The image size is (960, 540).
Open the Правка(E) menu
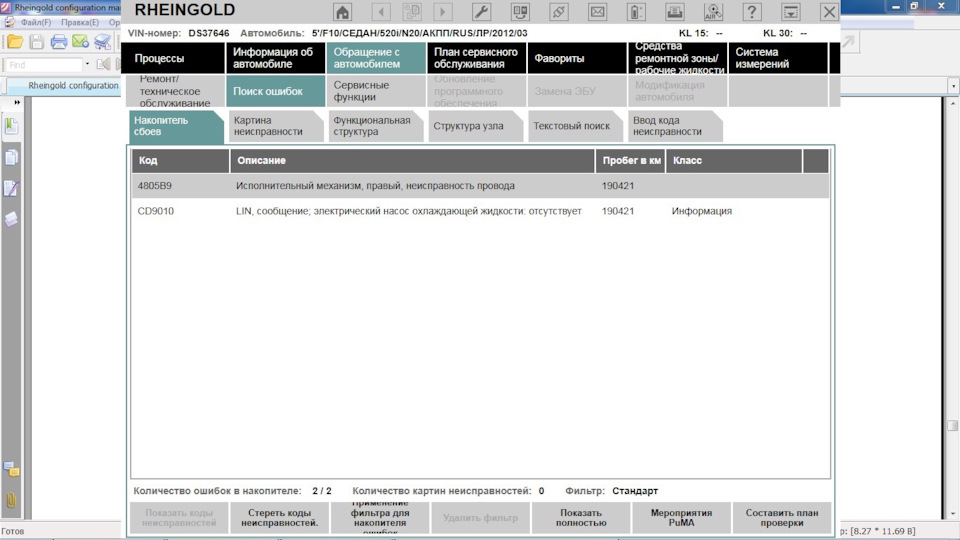pos(80,22)
